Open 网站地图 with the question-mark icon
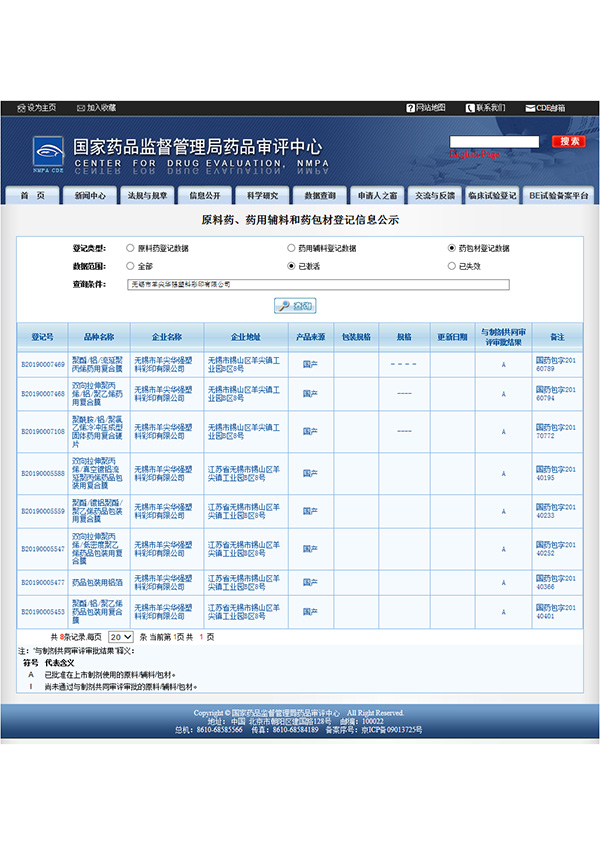The image size is (600, 845). click(x=426, y=108)
